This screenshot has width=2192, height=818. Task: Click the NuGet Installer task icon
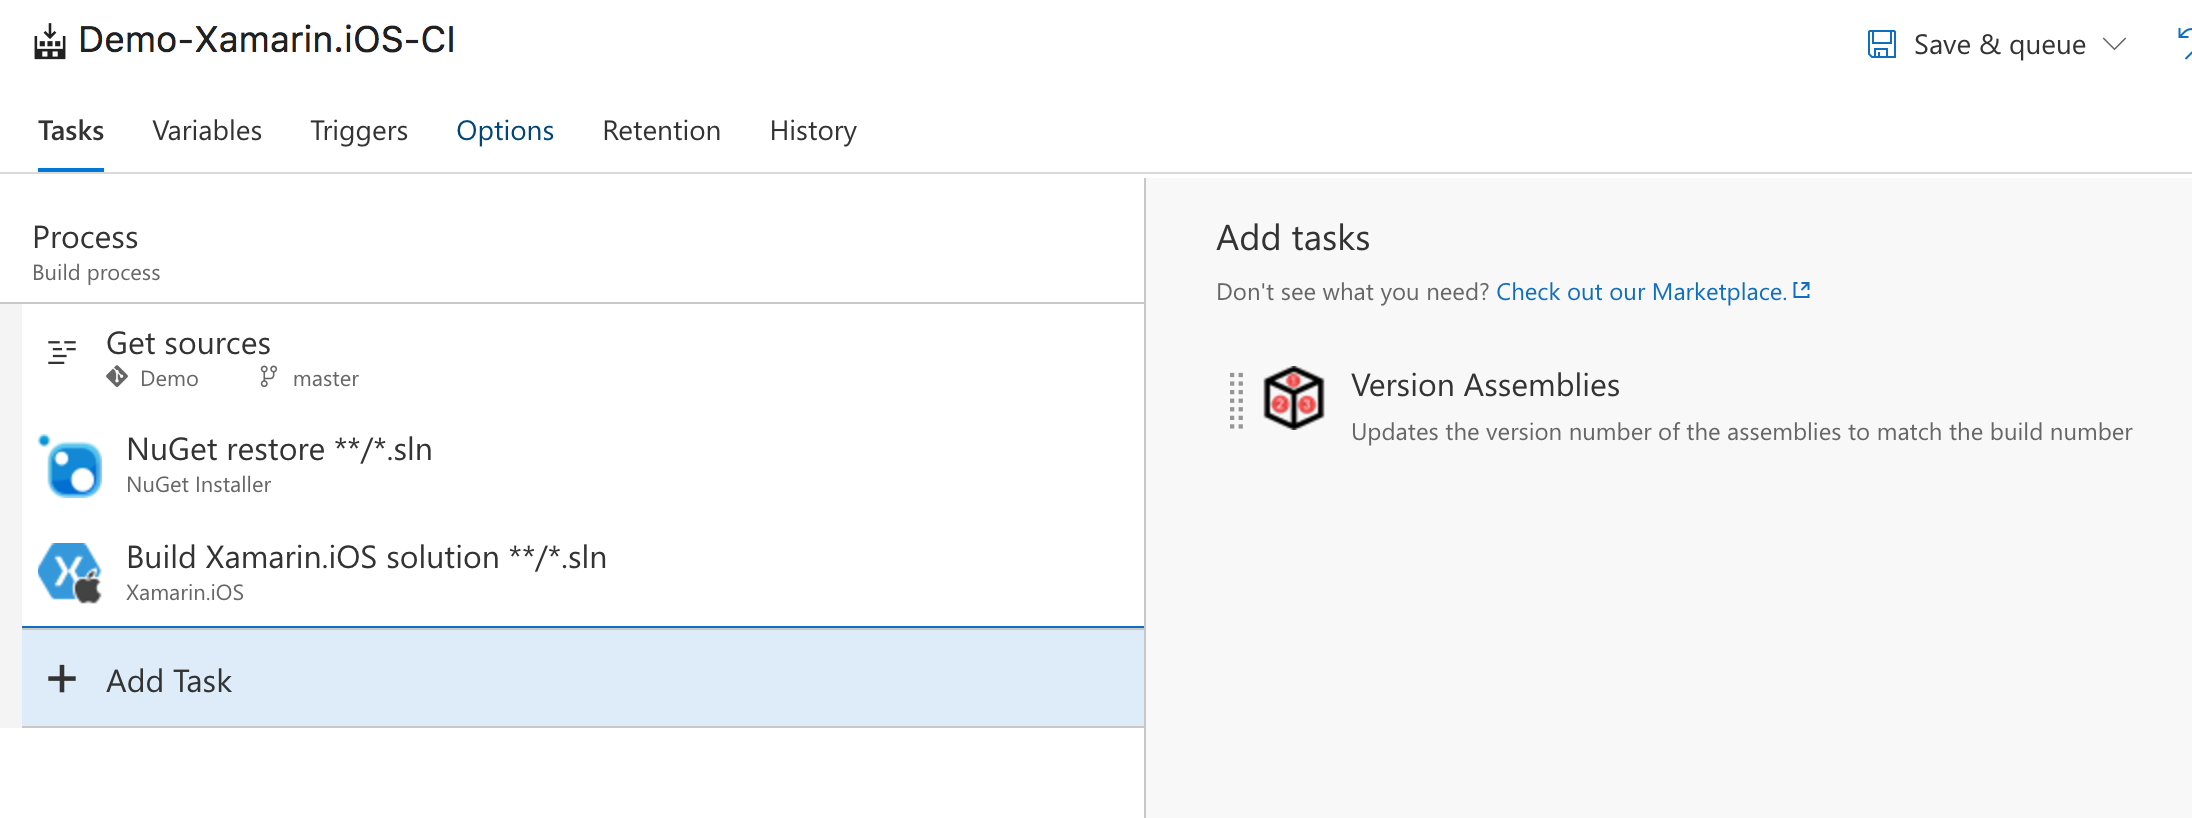pos(71,466)
